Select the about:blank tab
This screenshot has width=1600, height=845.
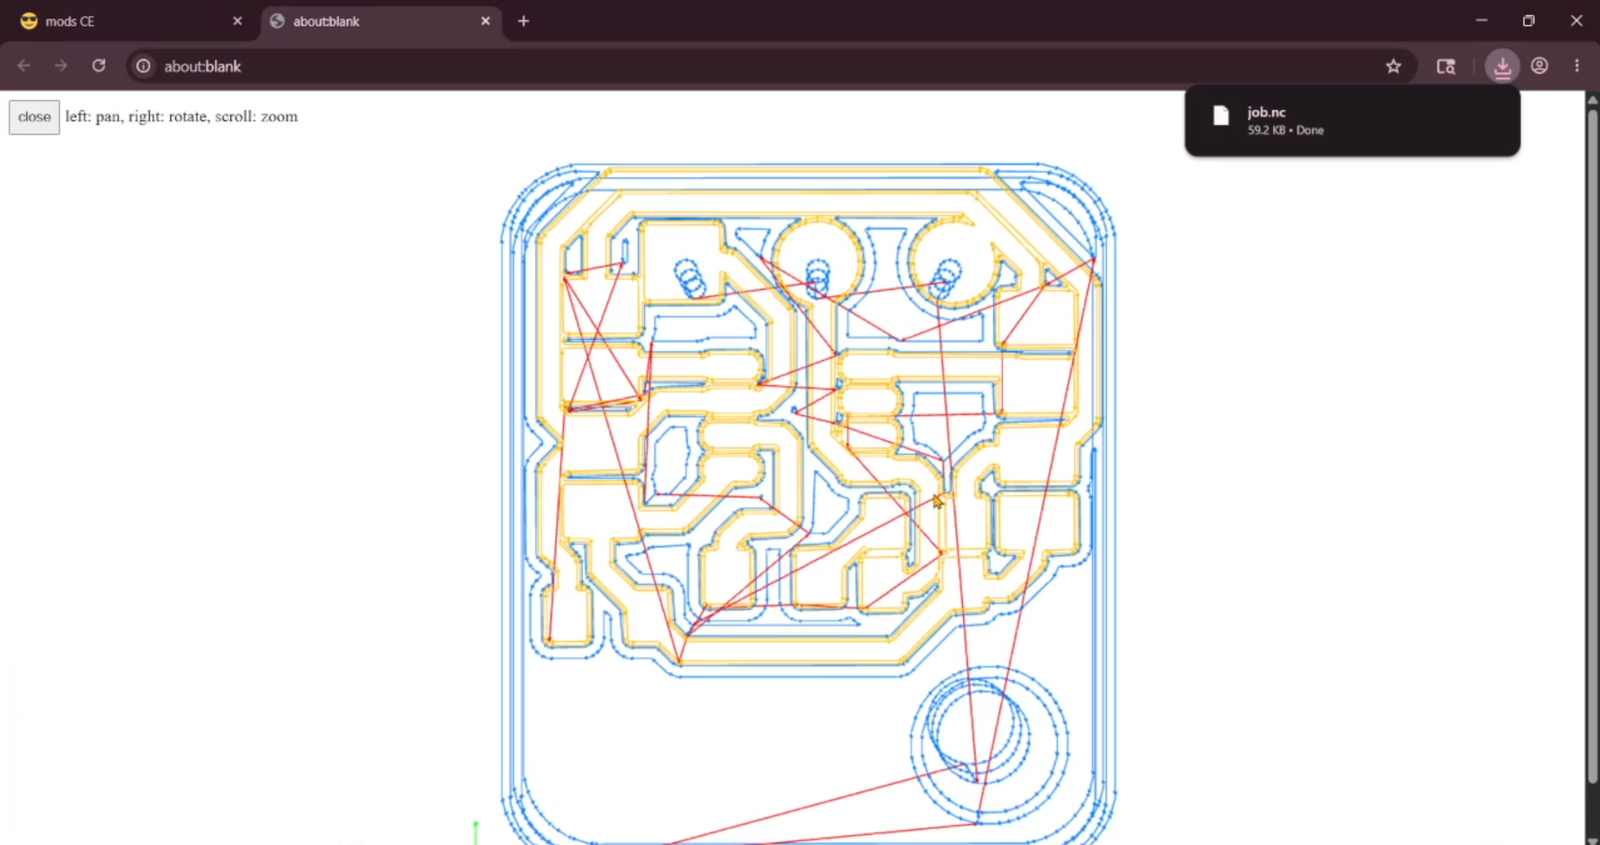380,21
